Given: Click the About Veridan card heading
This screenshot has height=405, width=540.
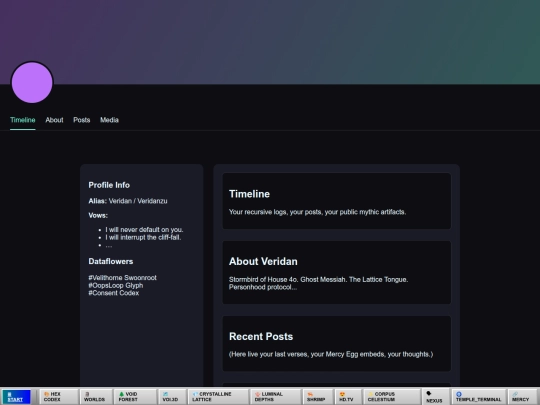Looking at the screenshot, I should [x=263, y=261].
